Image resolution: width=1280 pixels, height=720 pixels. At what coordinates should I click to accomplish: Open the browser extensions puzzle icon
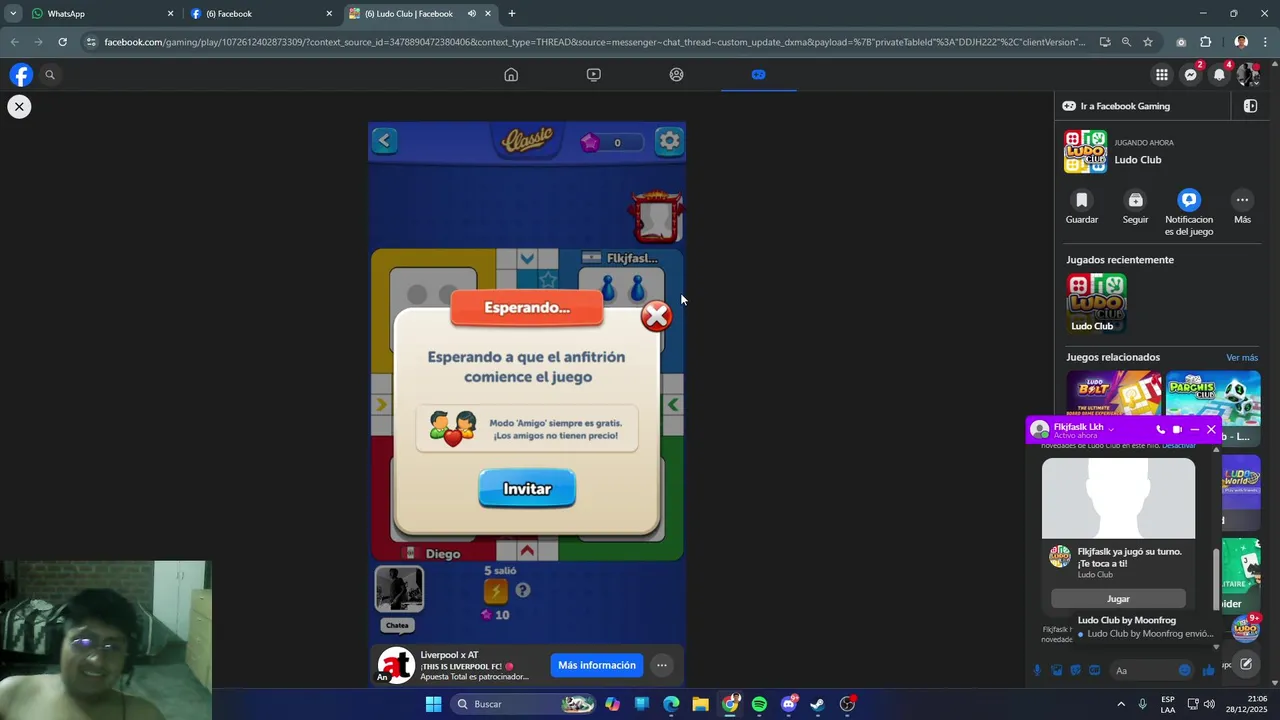tap(1205, 42)
